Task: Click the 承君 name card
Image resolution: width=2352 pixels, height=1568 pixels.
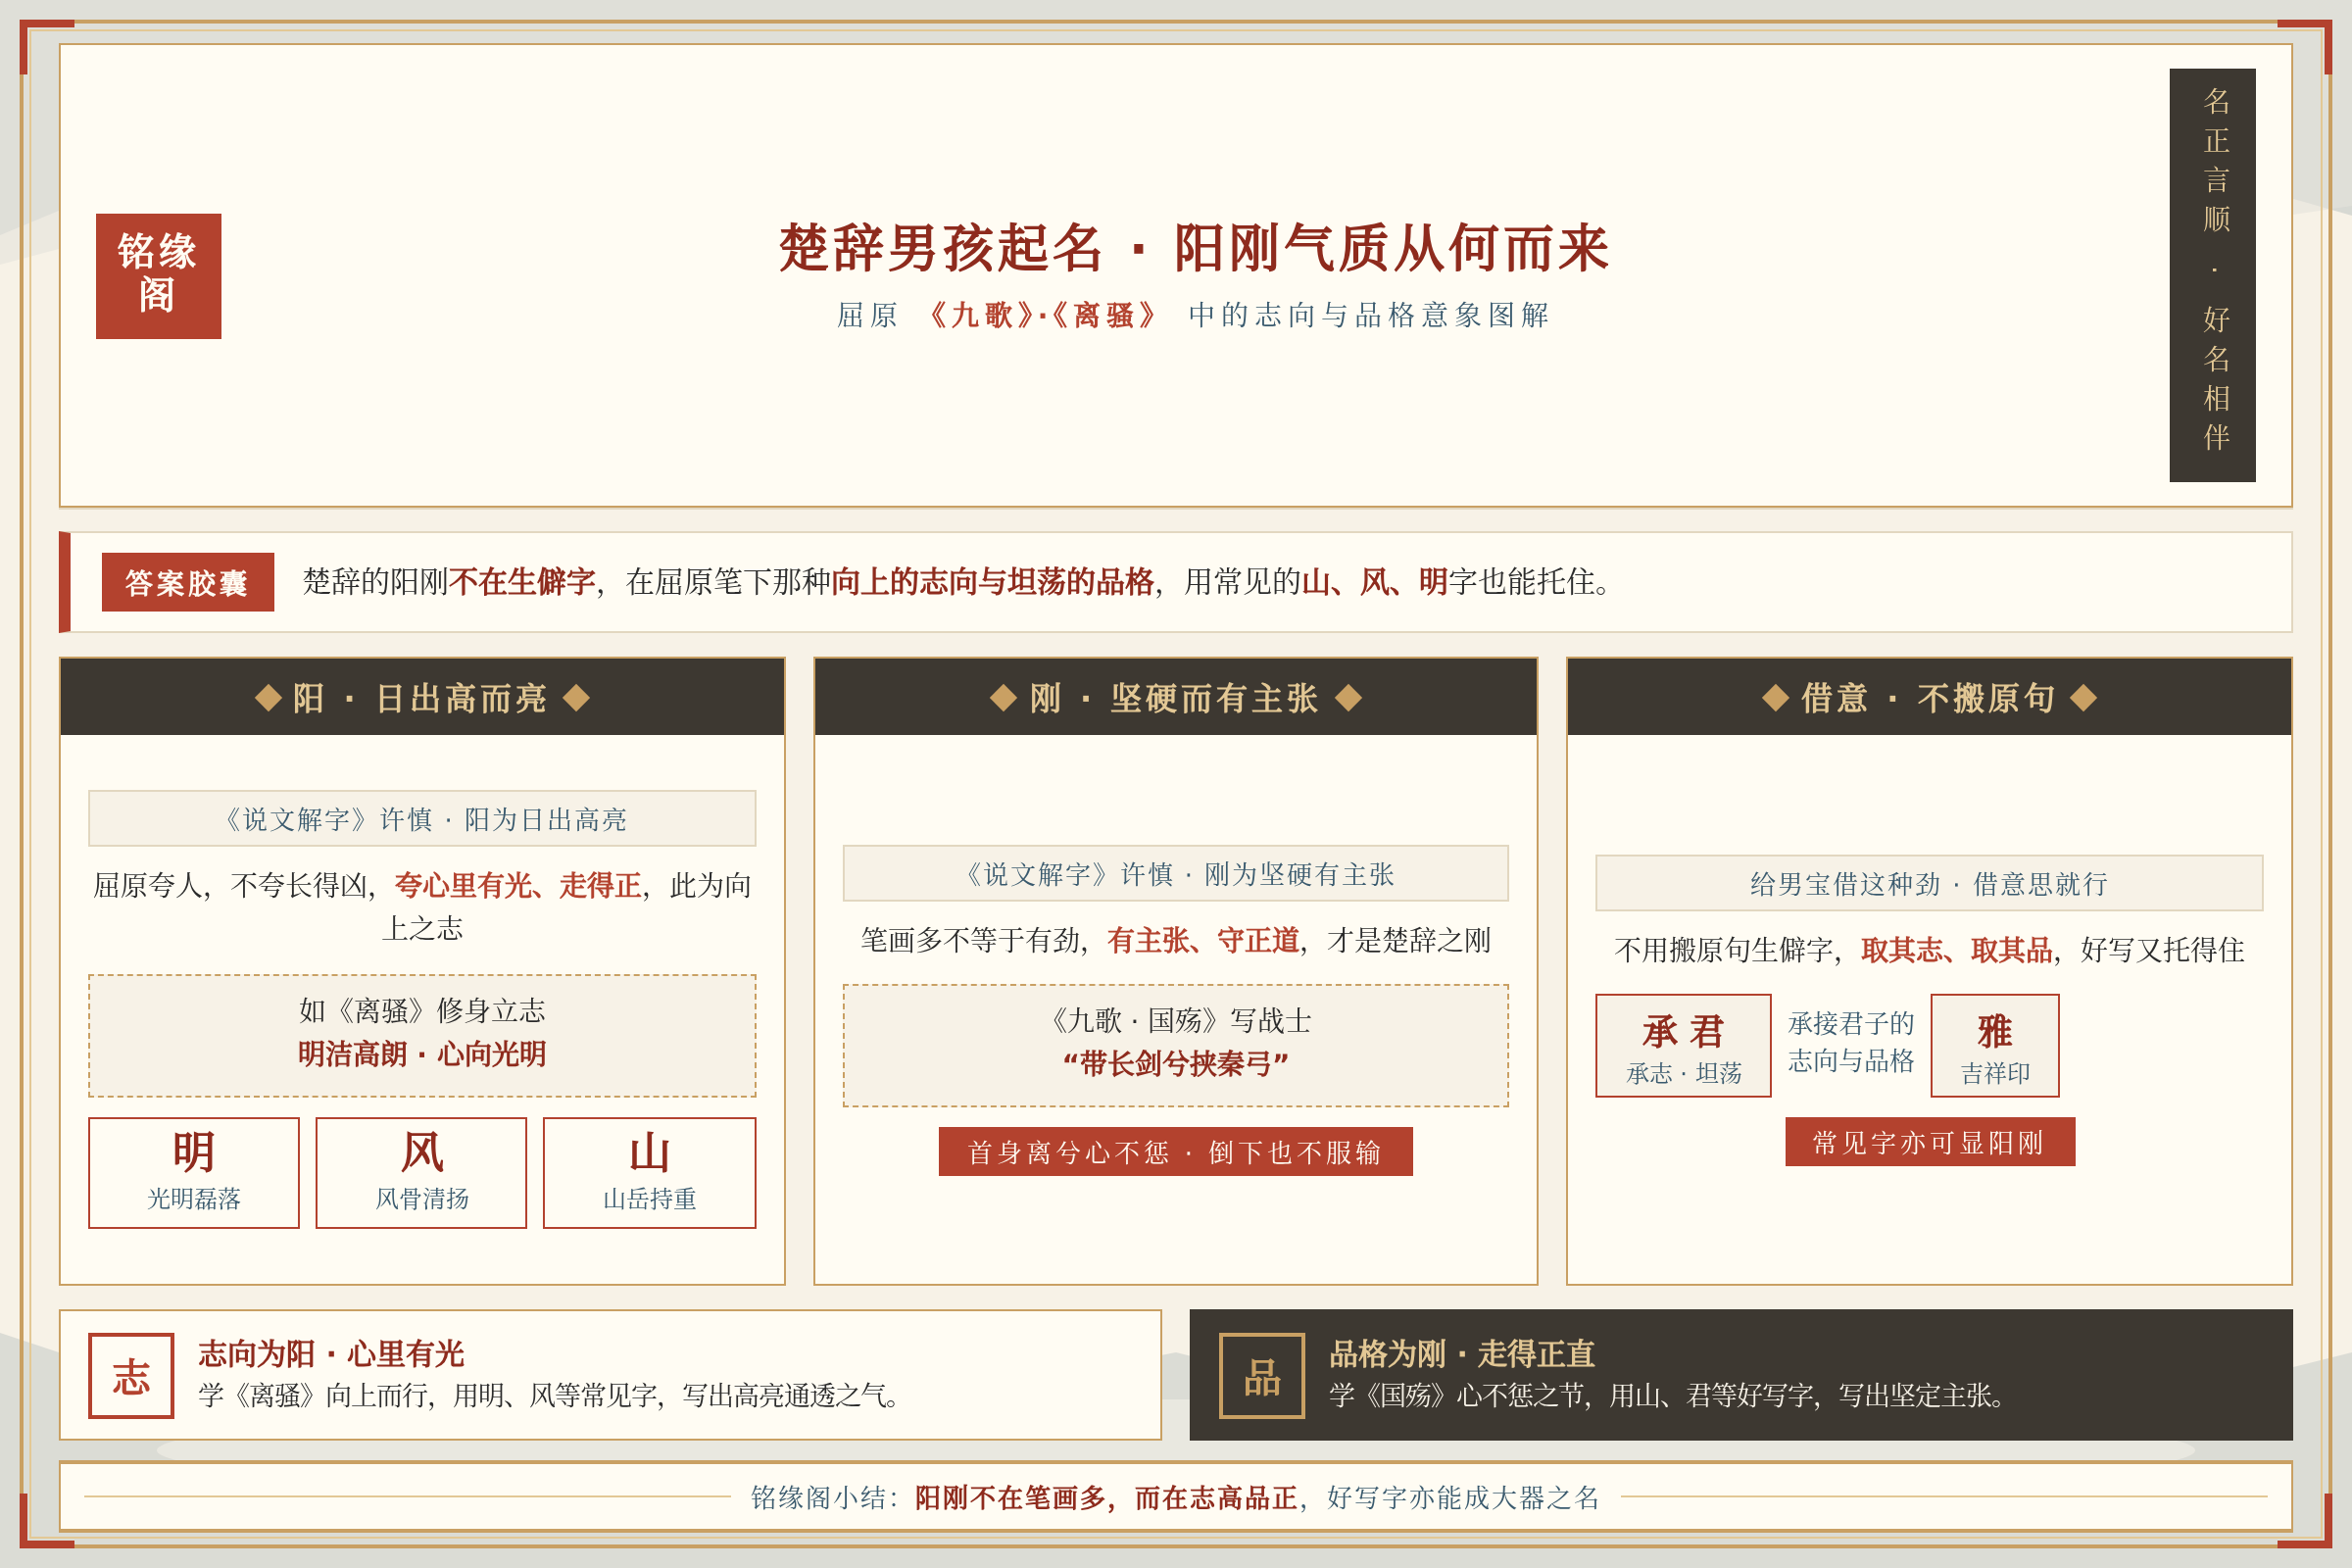Action: (1683, 1046)
